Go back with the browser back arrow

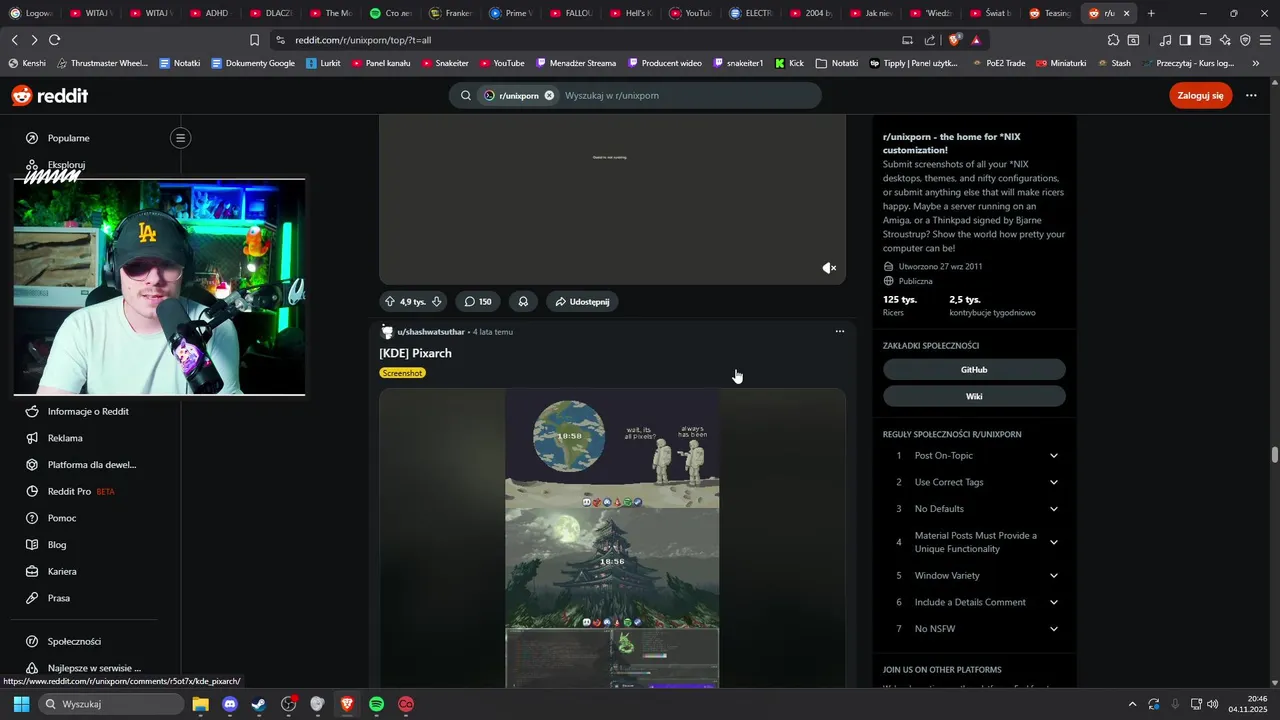click(14, 40)
